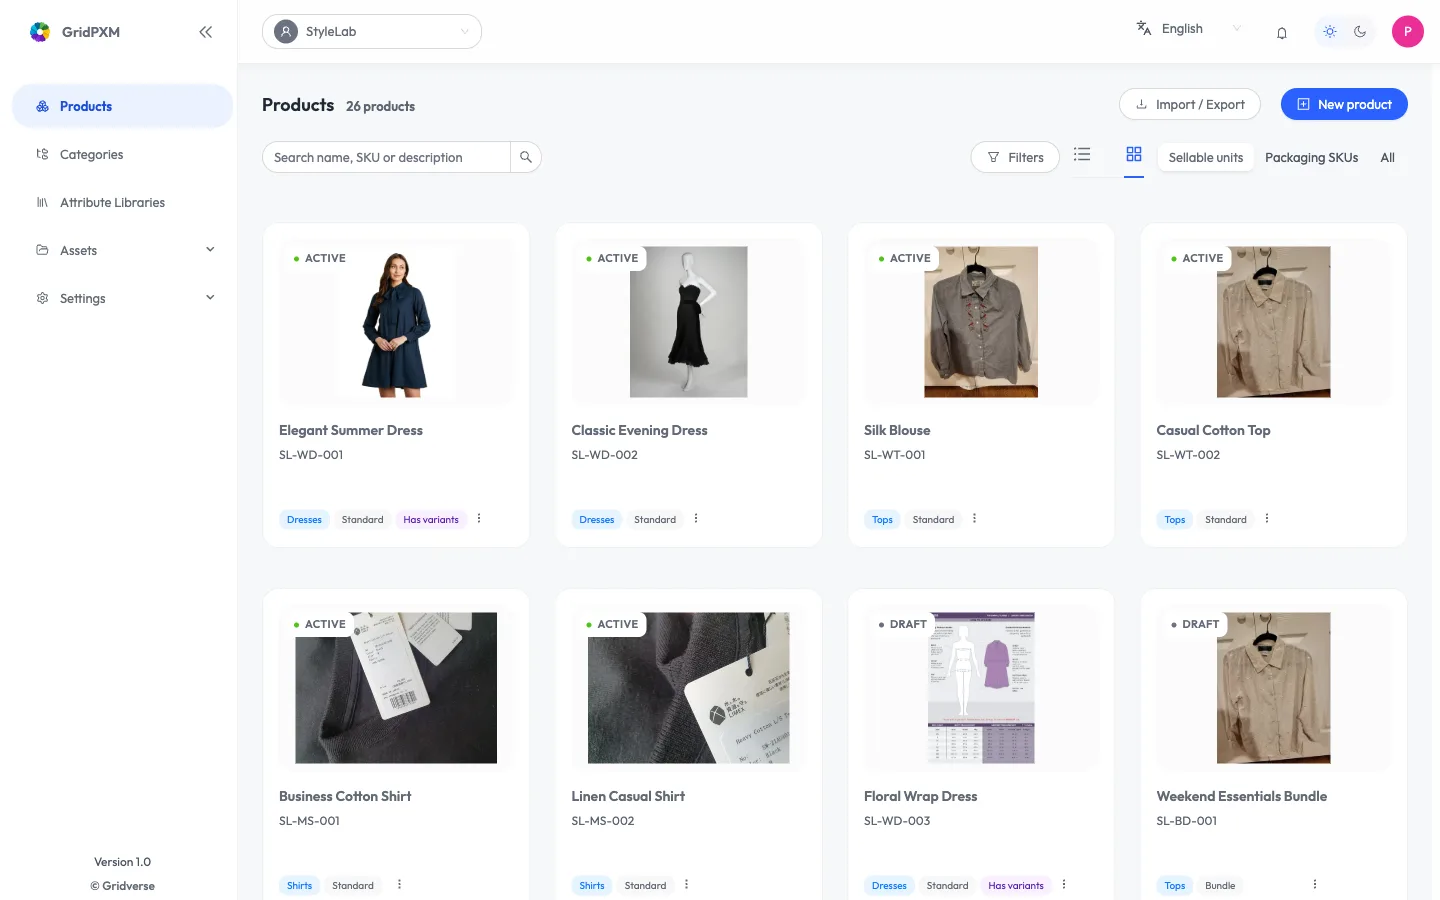Select the All tab
Image resolution: width=1440 pixels, height=900 pixels.
[1387, 157]
